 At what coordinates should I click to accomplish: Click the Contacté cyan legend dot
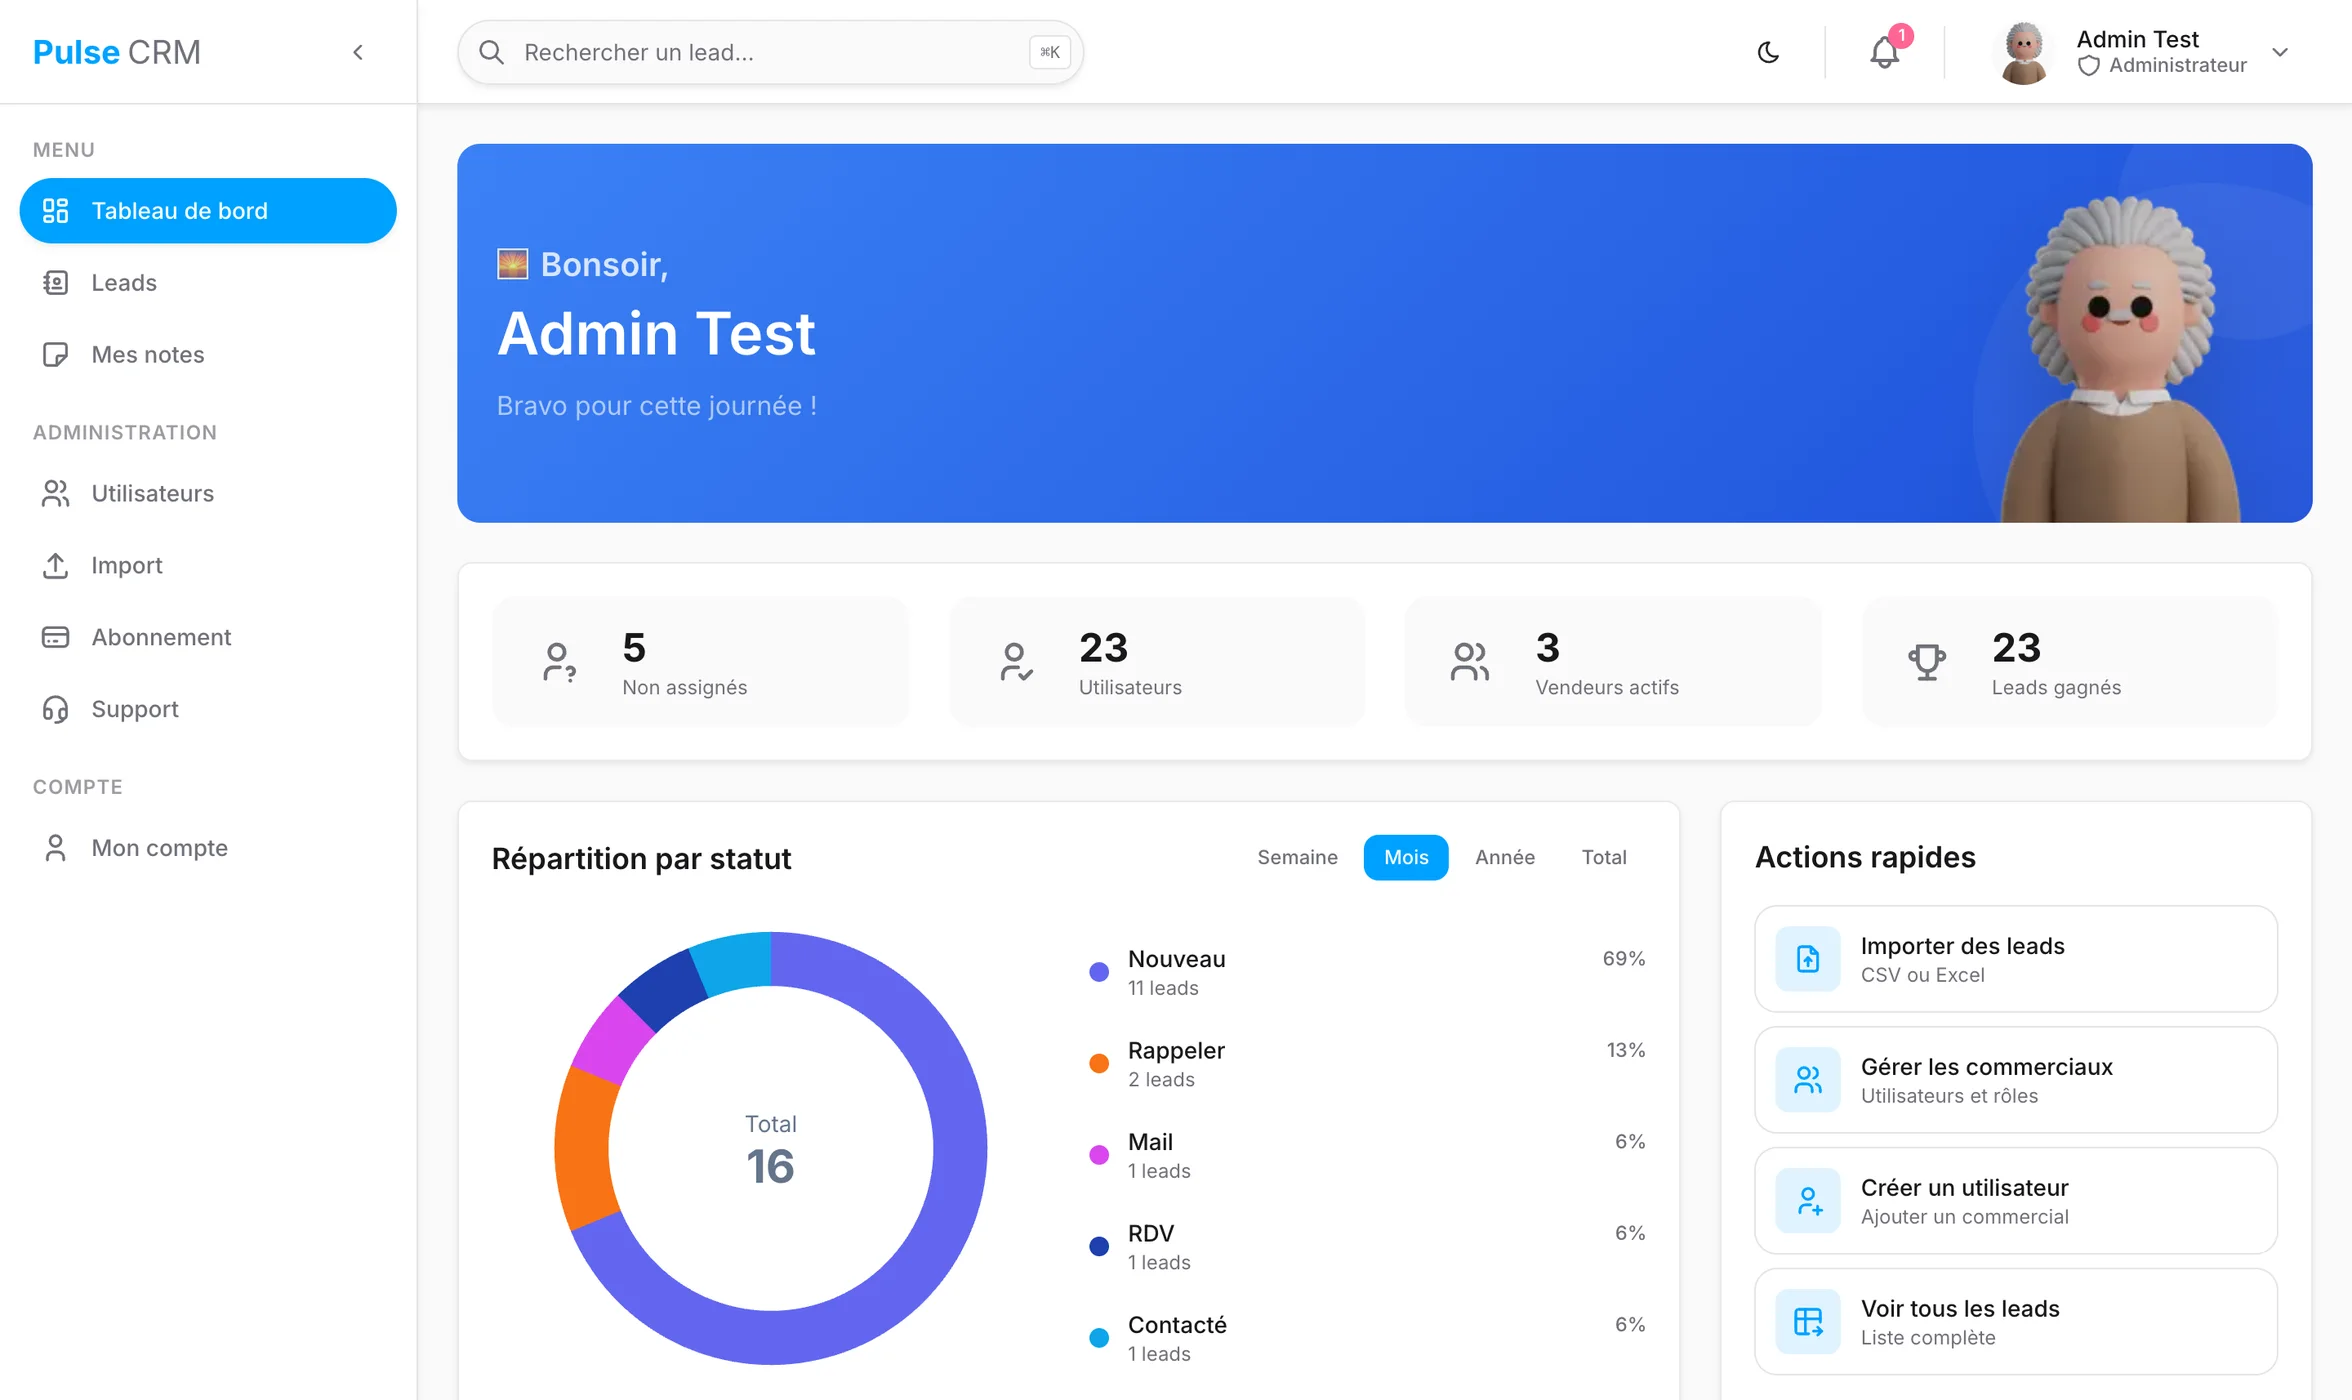[x=1099, y=1339]
